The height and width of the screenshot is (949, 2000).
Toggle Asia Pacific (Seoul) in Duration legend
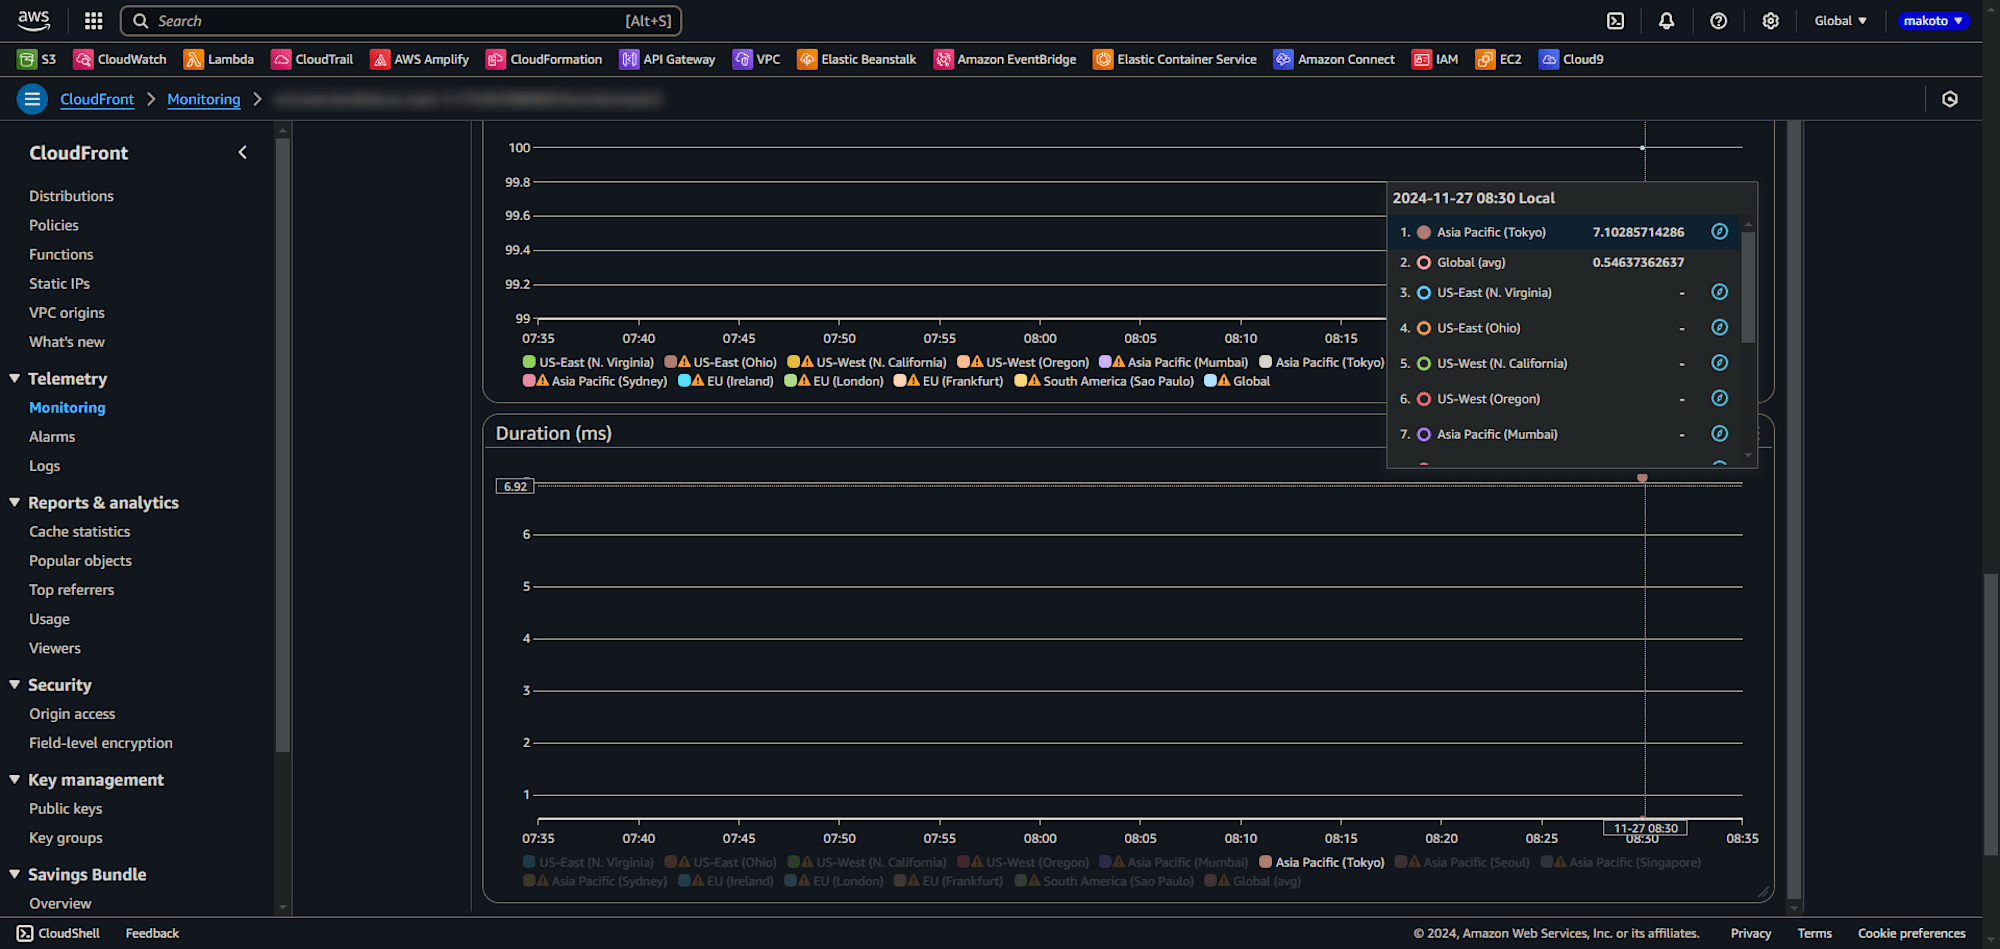coord(1463,862)
